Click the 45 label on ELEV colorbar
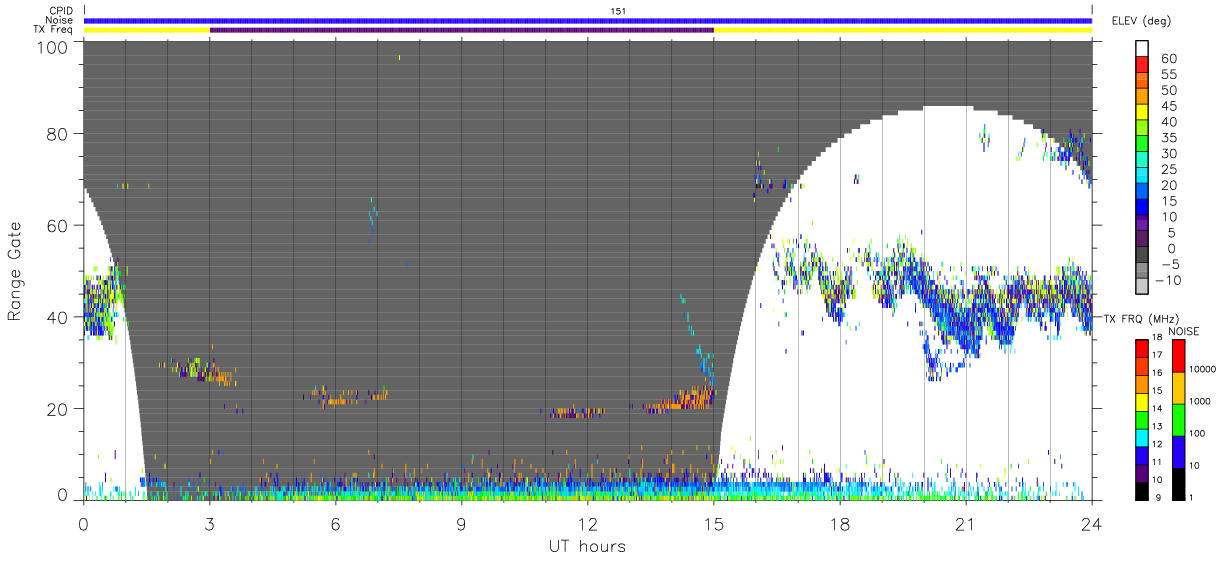 point(1167,106)
